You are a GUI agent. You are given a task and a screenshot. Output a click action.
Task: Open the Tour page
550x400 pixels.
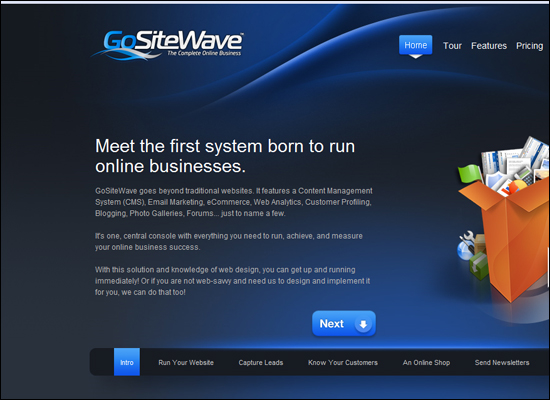(x=452, y=46)
